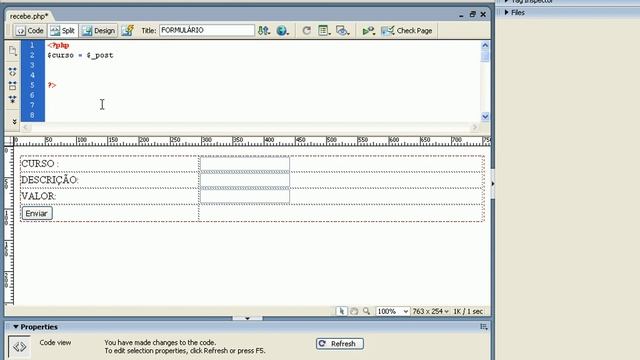
Task: Open the 100% zoom level dropdown
Action: coord(392,311)
